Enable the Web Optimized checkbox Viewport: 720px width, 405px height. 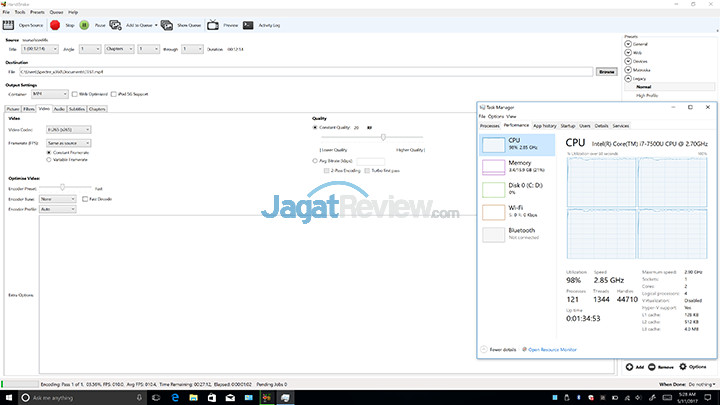tap(74, 94)
